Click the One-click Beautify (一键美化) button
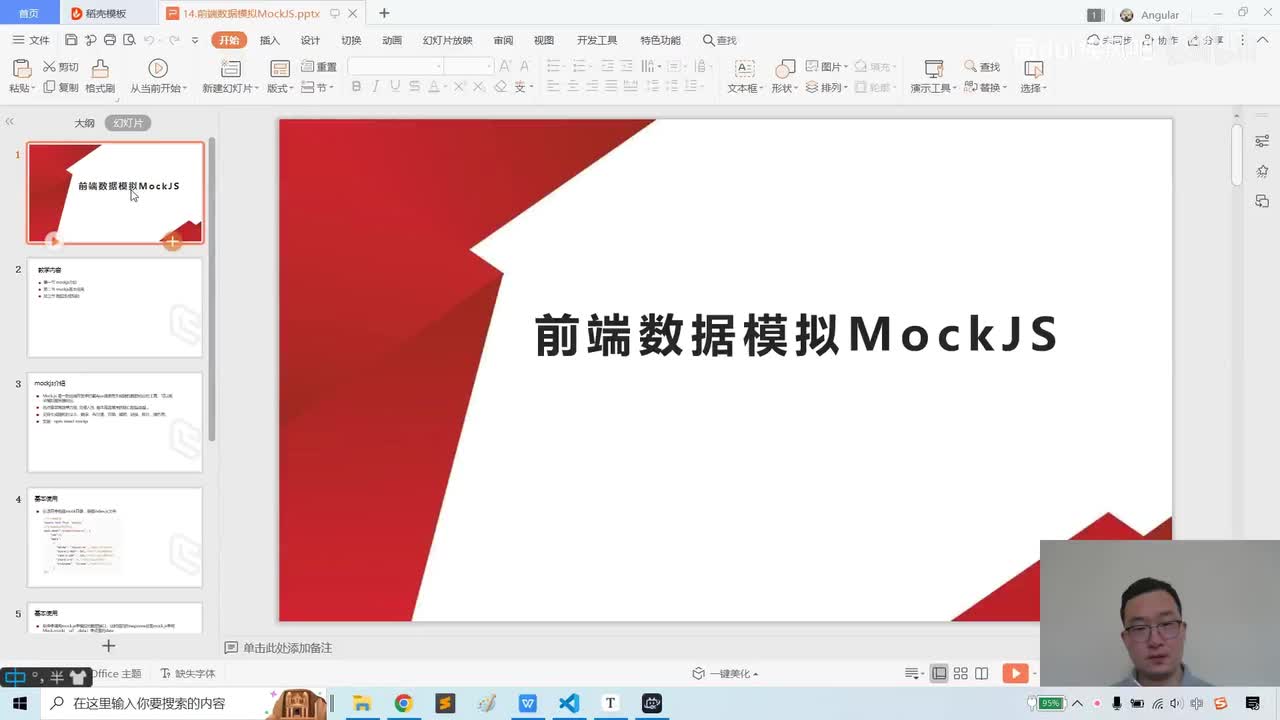1280x720 pixels. pyautogui.click(x=725, y=674)
